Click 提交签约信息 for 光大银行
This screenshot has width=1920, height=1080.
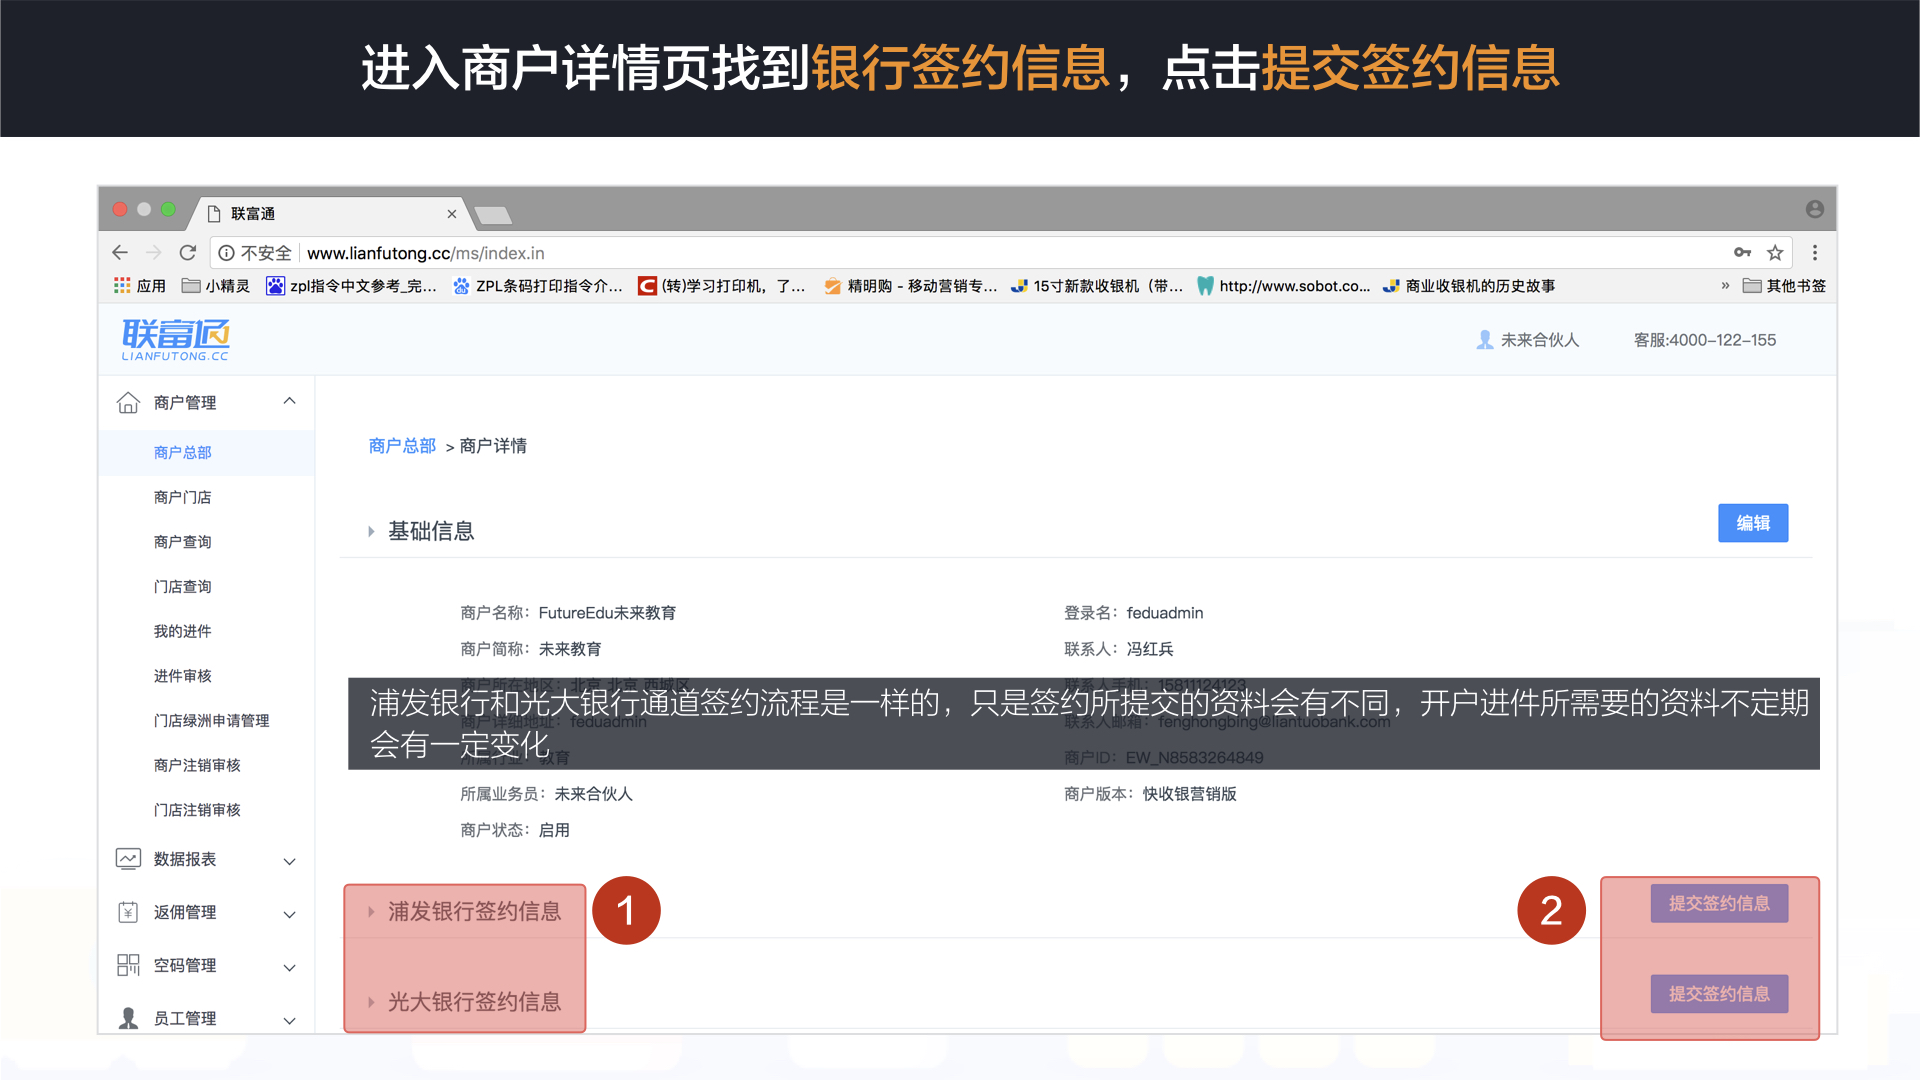click(x=1719, y=993)
